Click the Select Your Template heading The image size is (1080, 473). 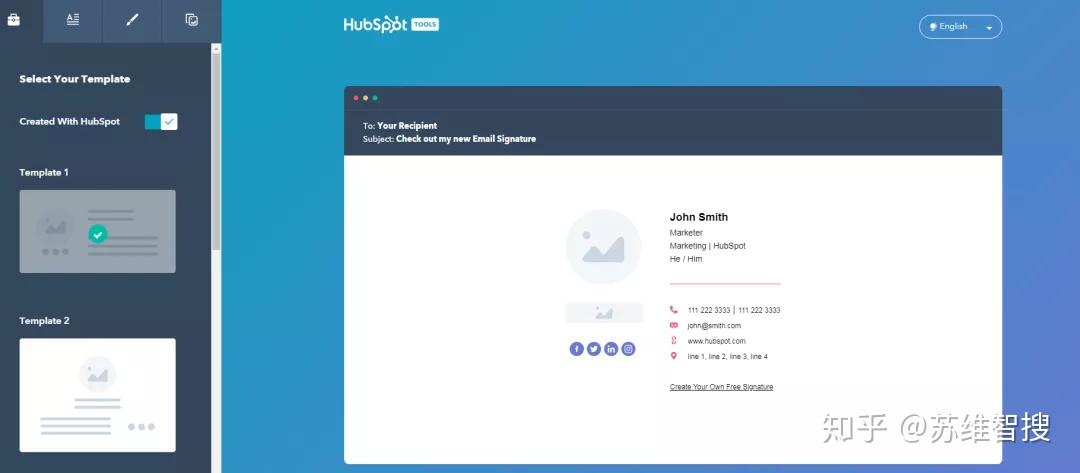[x=74, y=79]
